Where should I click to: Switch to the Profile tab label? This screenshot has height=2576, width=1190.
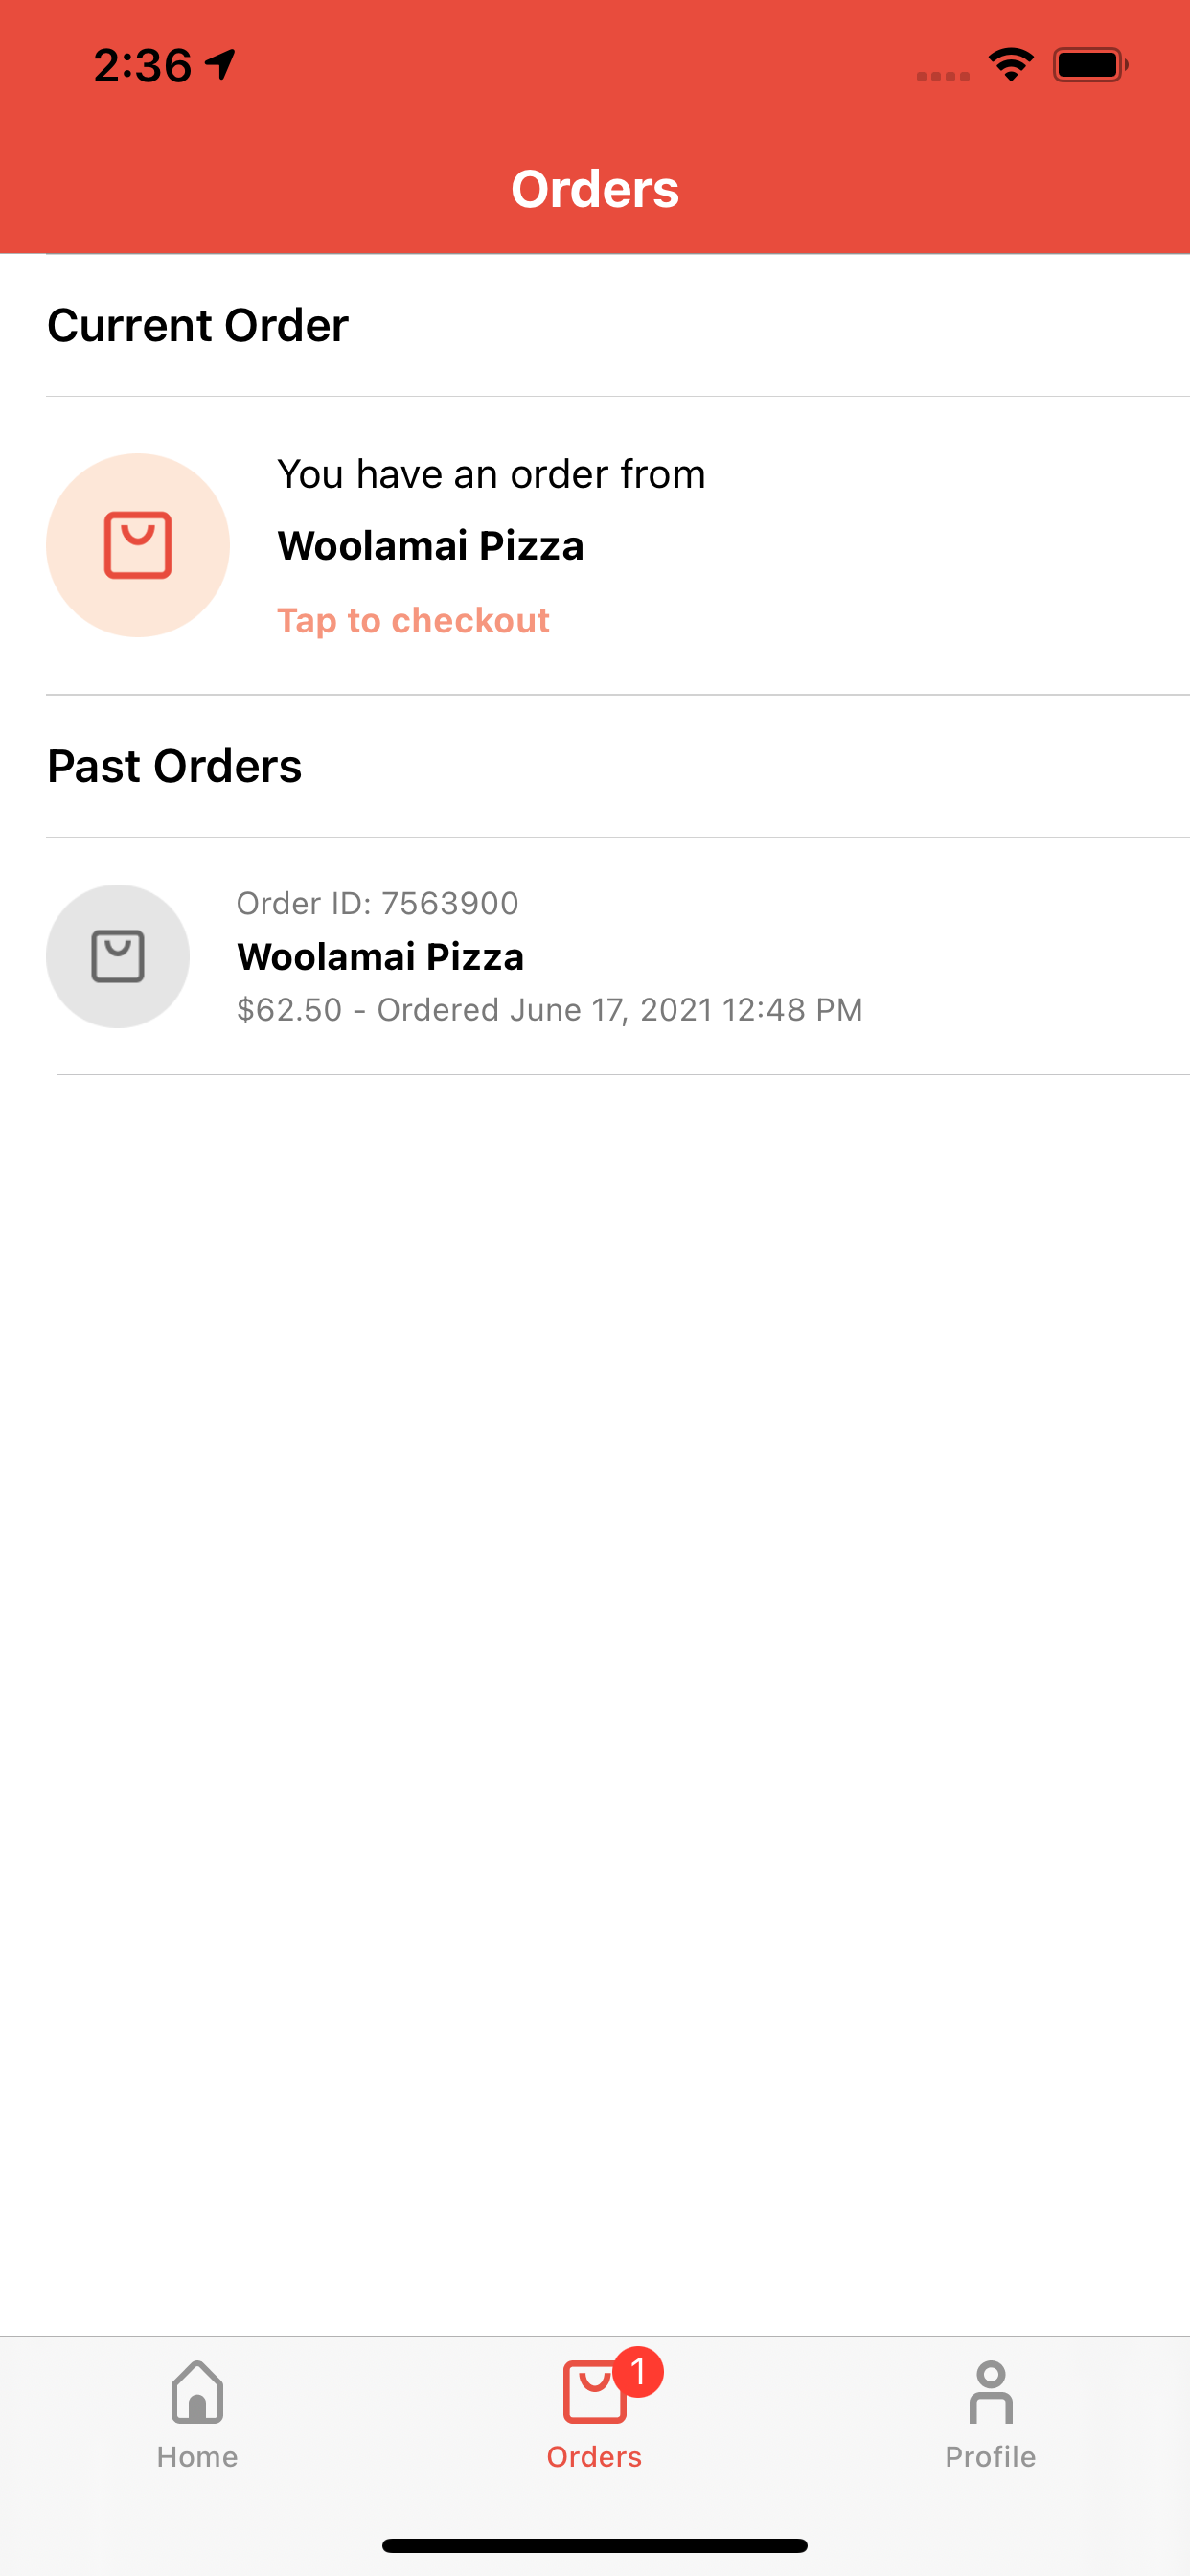pyautogui.click(x=990, y=2456)
